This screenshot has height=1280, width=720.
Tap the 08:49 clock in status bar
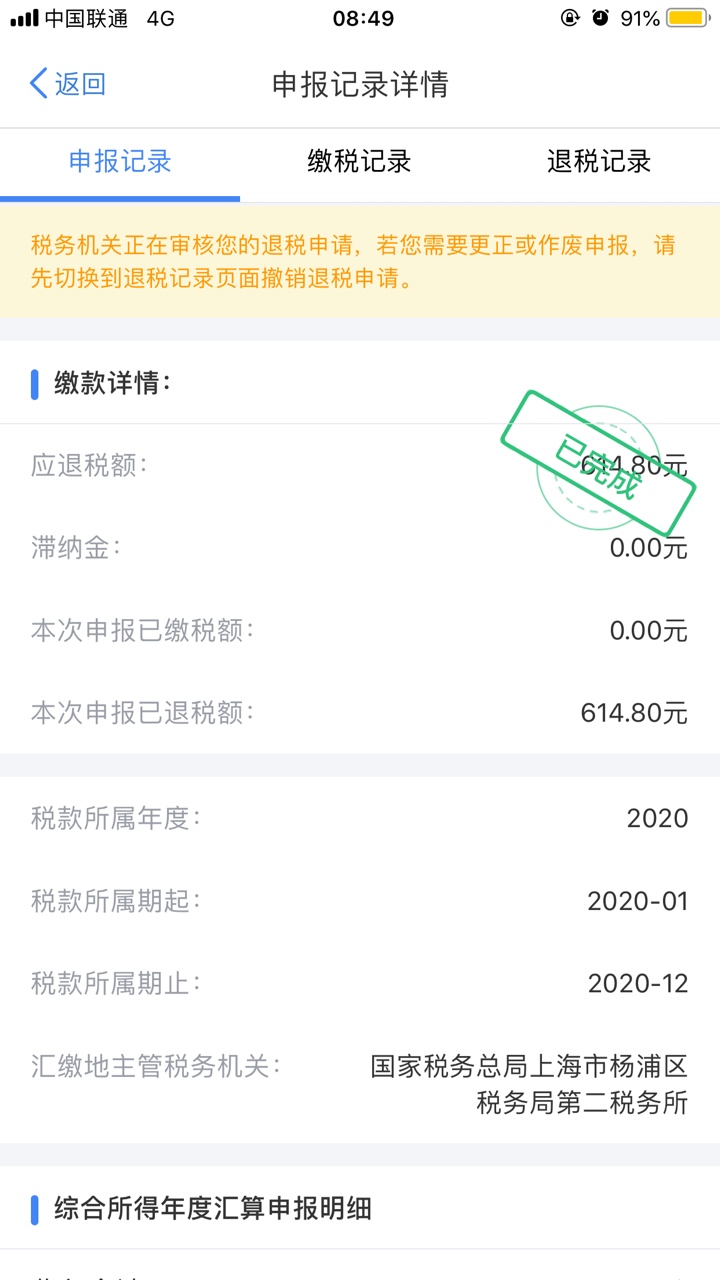point(363,18)
